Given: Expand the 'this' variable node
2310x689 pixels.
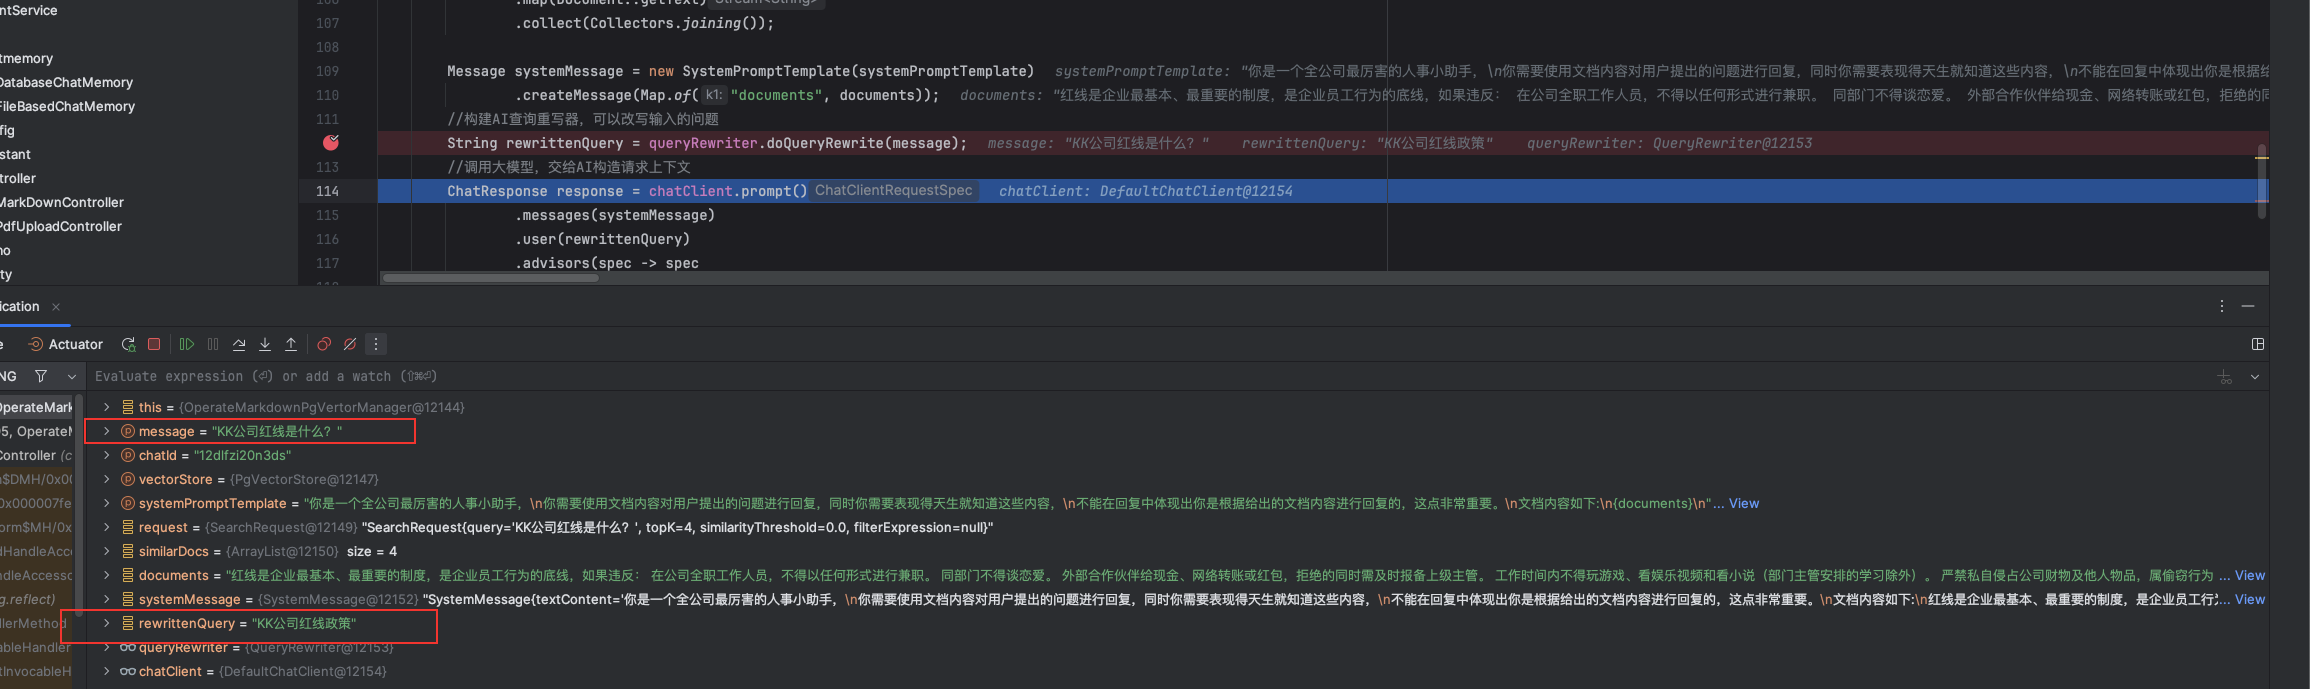Looking at the screenshot, I should pyautogui.click(x=106, y=407).
